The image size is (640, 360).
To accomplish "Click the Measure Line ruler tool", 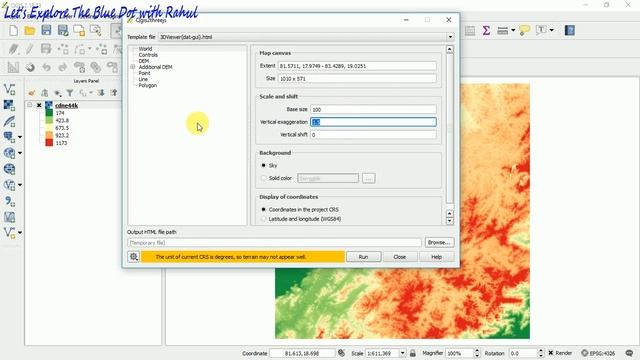I will pyautogui.click(x=503, y=30).
